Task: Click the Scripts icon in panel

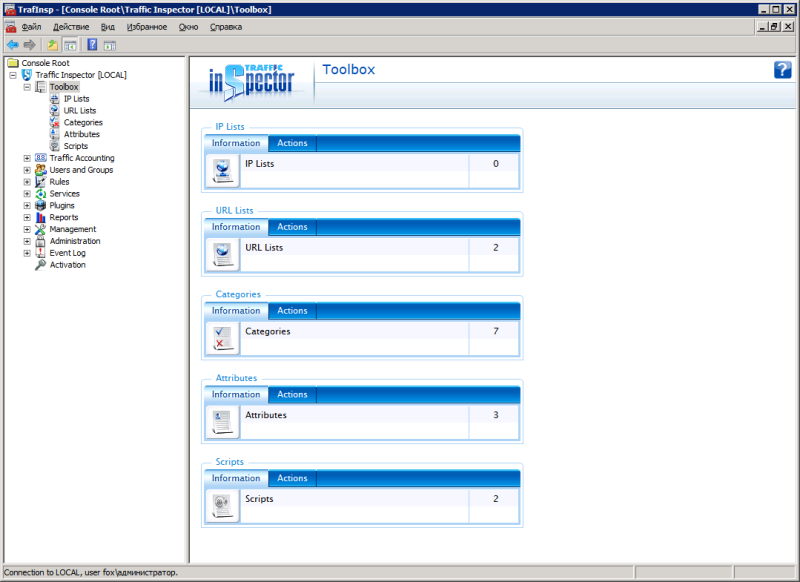Action: [222, 505]
